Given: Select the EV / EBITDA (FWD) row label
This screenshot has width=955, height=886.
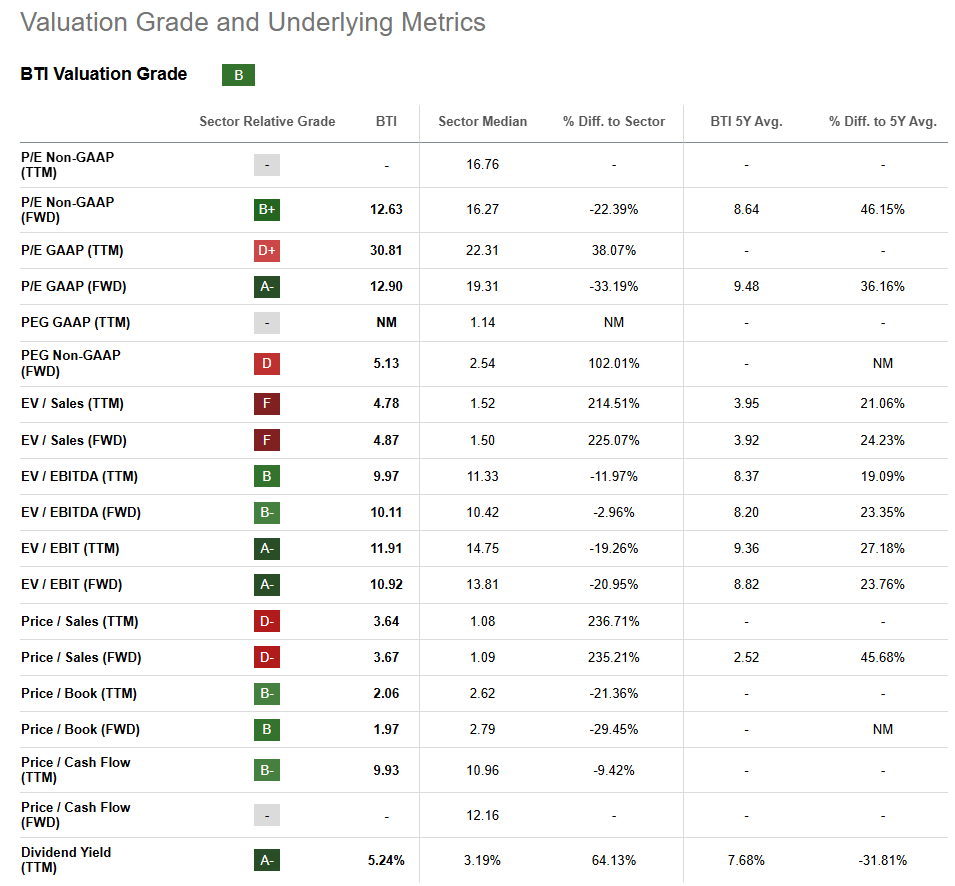Looking at the screenshot, I should (x=80, y=512).
